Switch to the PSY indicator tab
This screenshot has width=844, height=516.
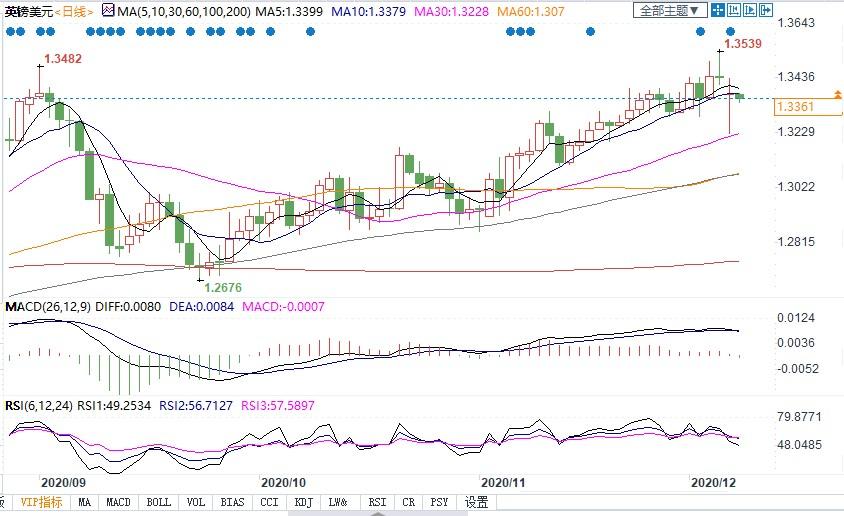click(x=439, y=502)
